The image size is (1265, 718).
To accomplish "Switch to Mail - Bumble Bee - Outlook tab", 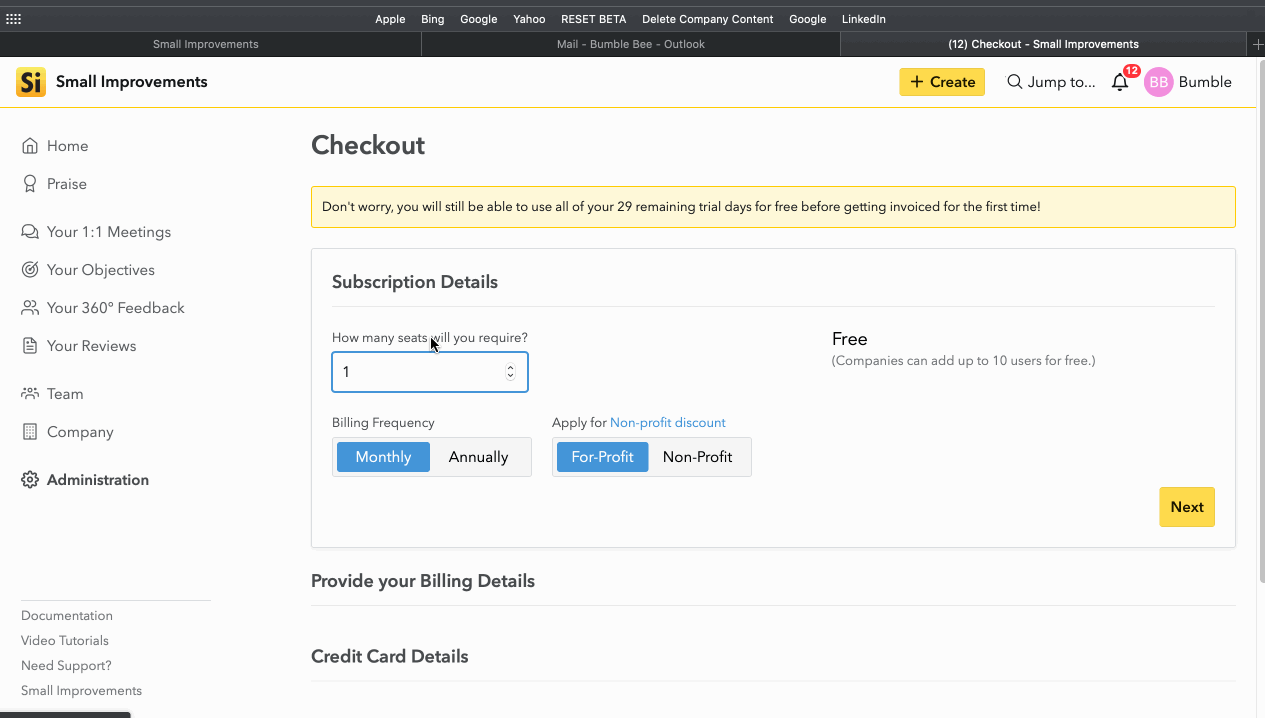I will pyautogui.click(x=630, y=44).
